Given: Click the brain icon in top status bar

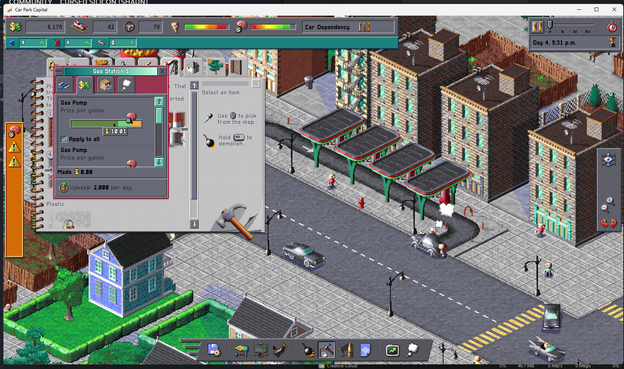Looking at the screenshot, I should (241, 27).
